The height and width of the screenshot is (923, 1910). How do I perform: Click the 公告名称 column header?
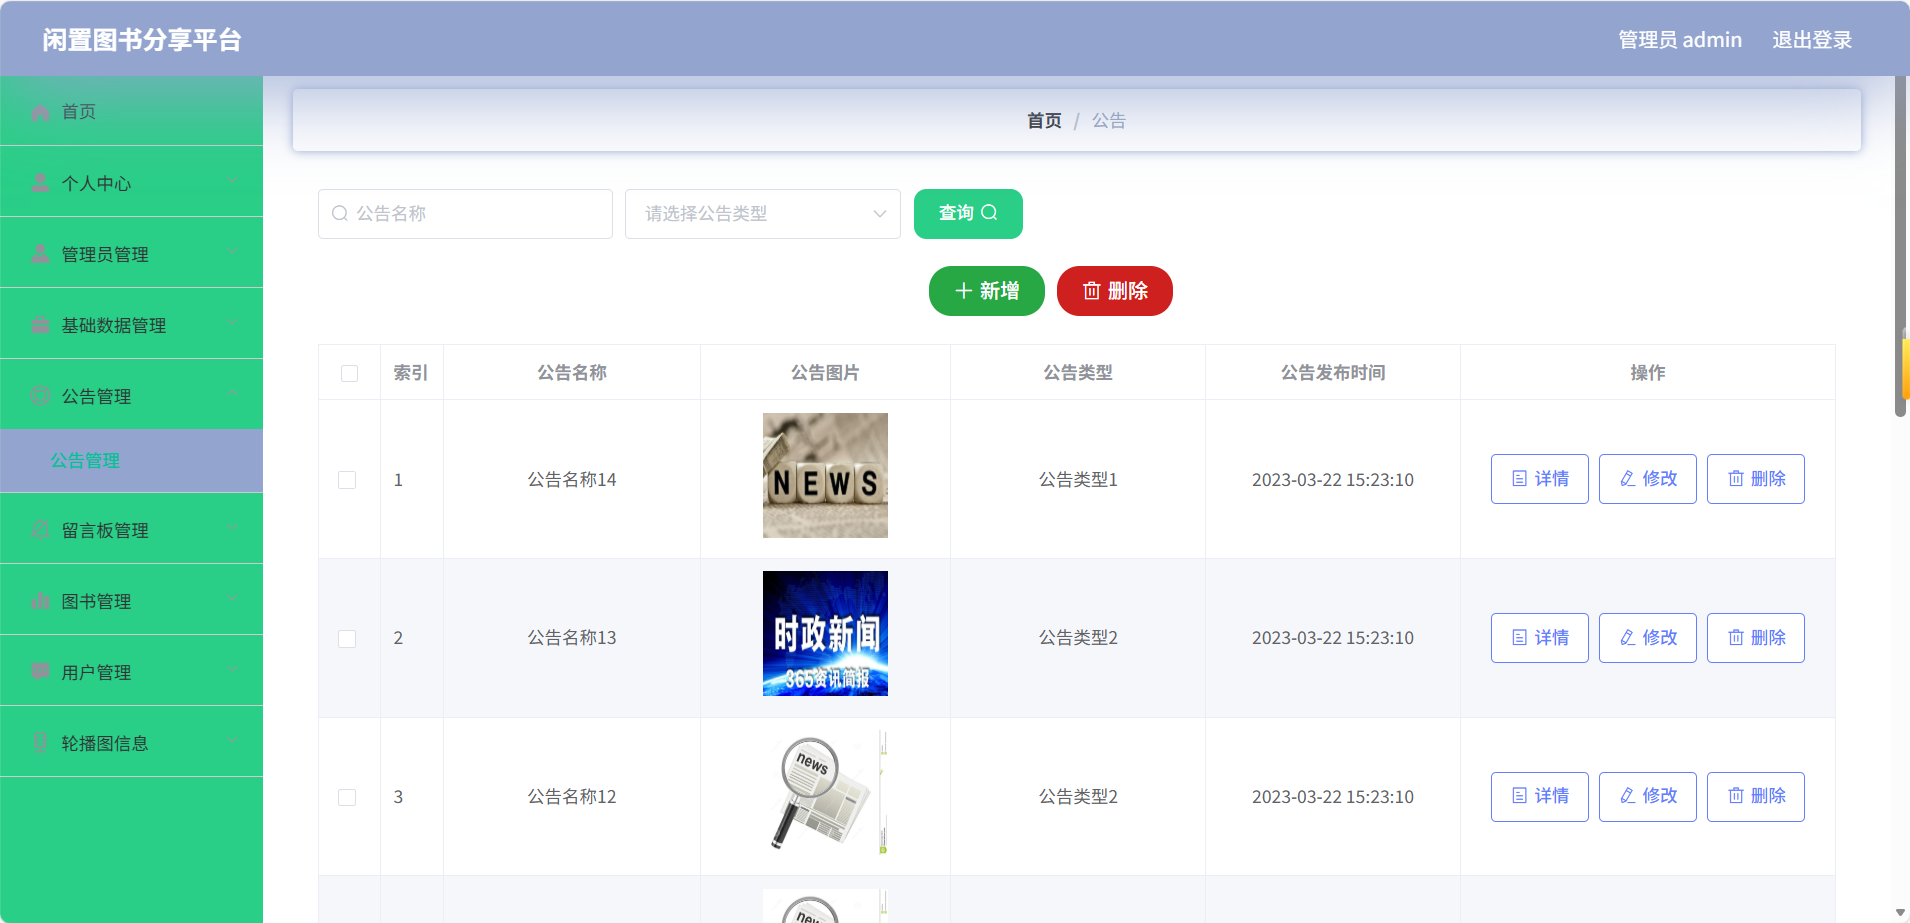point(572,373)
